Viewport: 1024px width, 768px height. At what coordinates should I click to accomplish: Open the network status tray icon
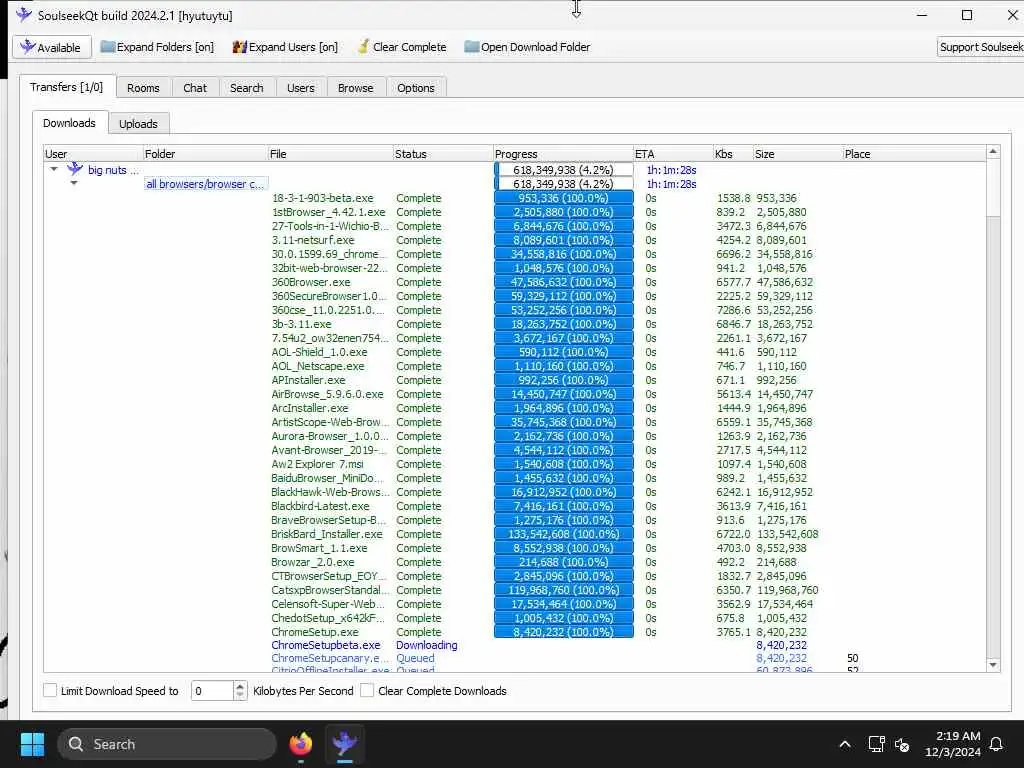click(876, 744)
